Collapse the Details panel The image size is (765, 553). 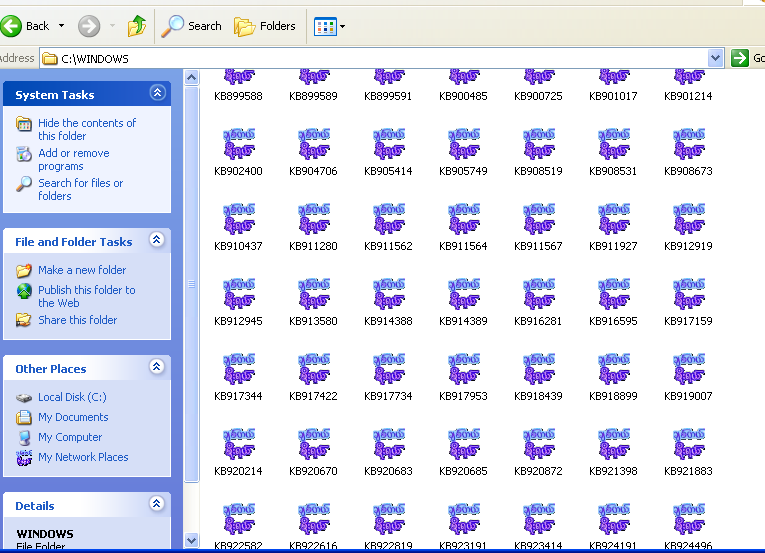(x=157, y=504)
